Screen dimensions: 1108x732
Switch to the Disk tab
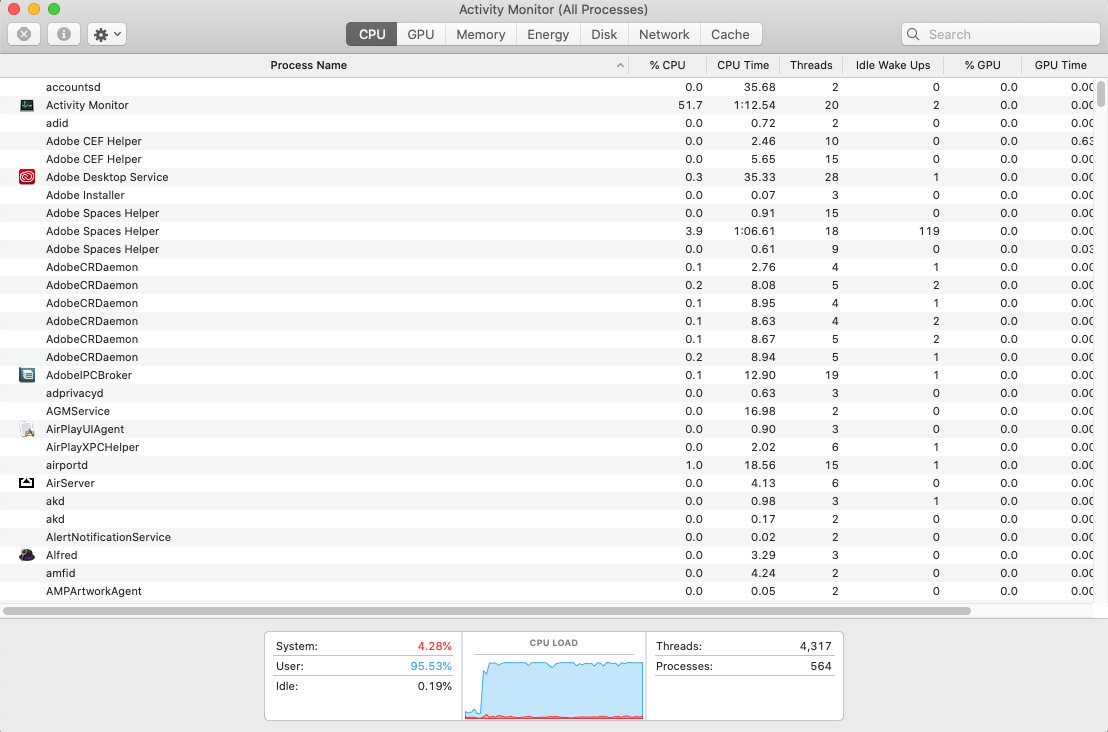604,34
